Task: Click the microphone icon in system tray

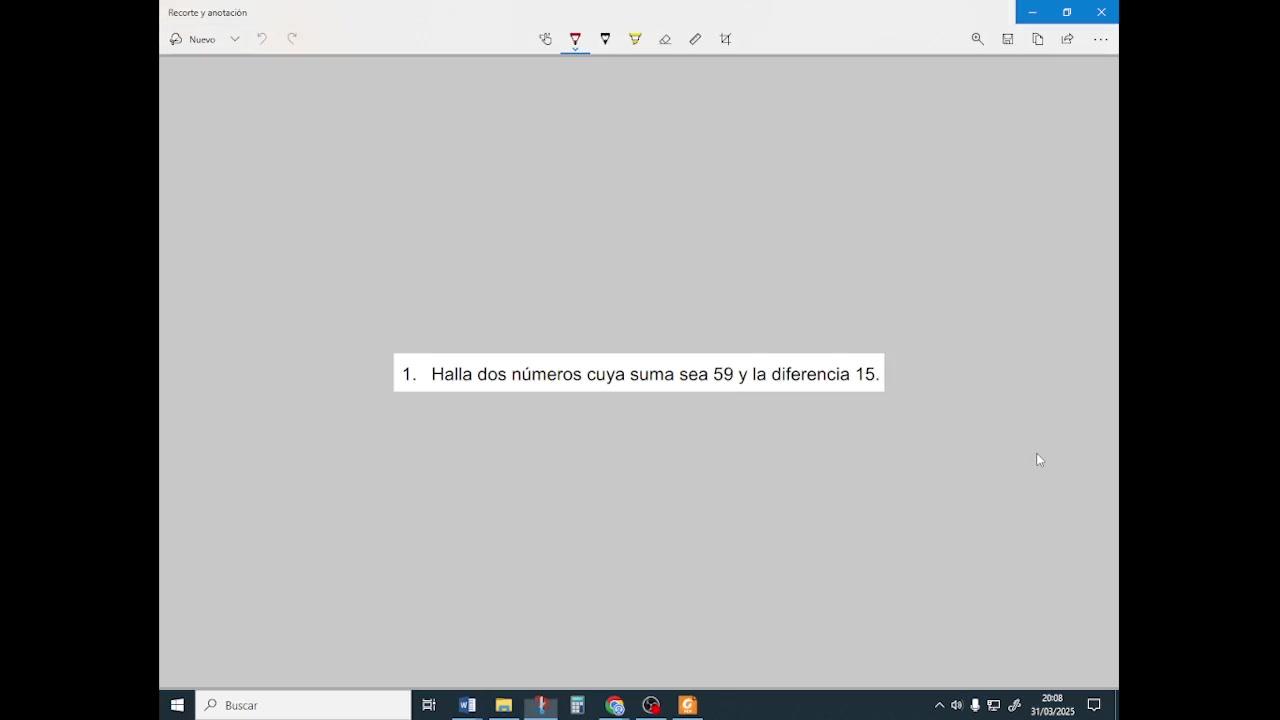Action: pos(975,705)
